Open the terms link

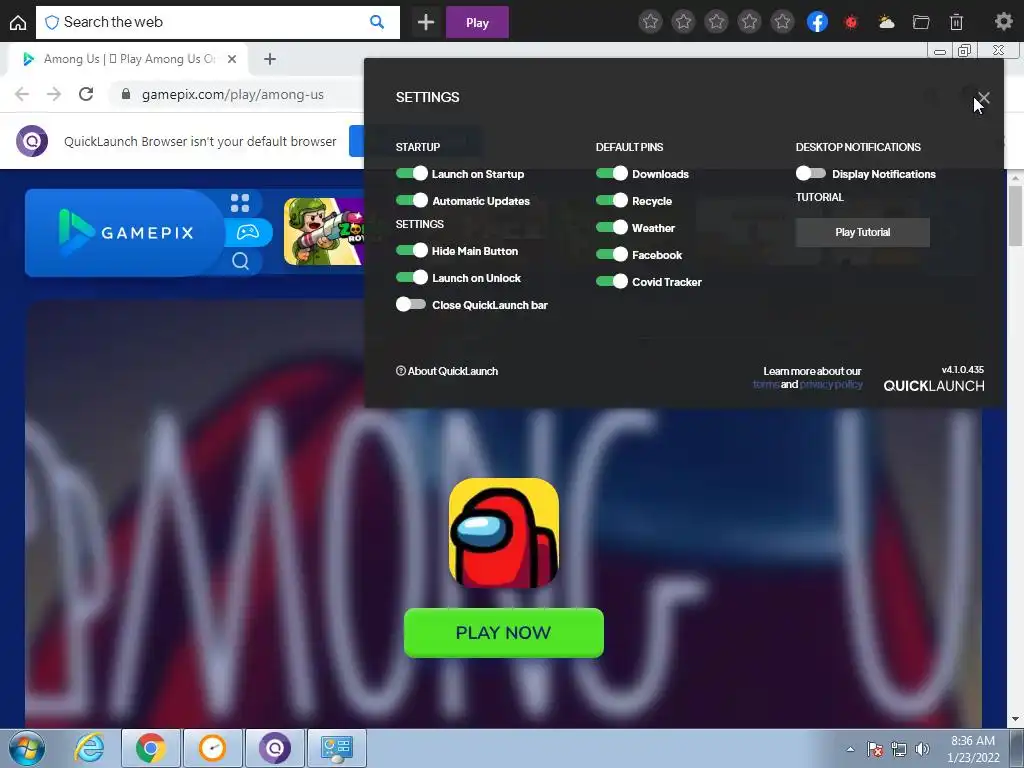coord(766,385)
